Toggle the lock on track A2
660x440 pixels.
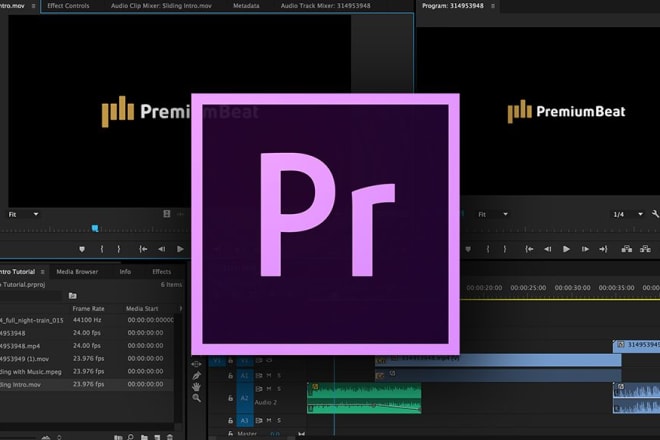point(231,398)
